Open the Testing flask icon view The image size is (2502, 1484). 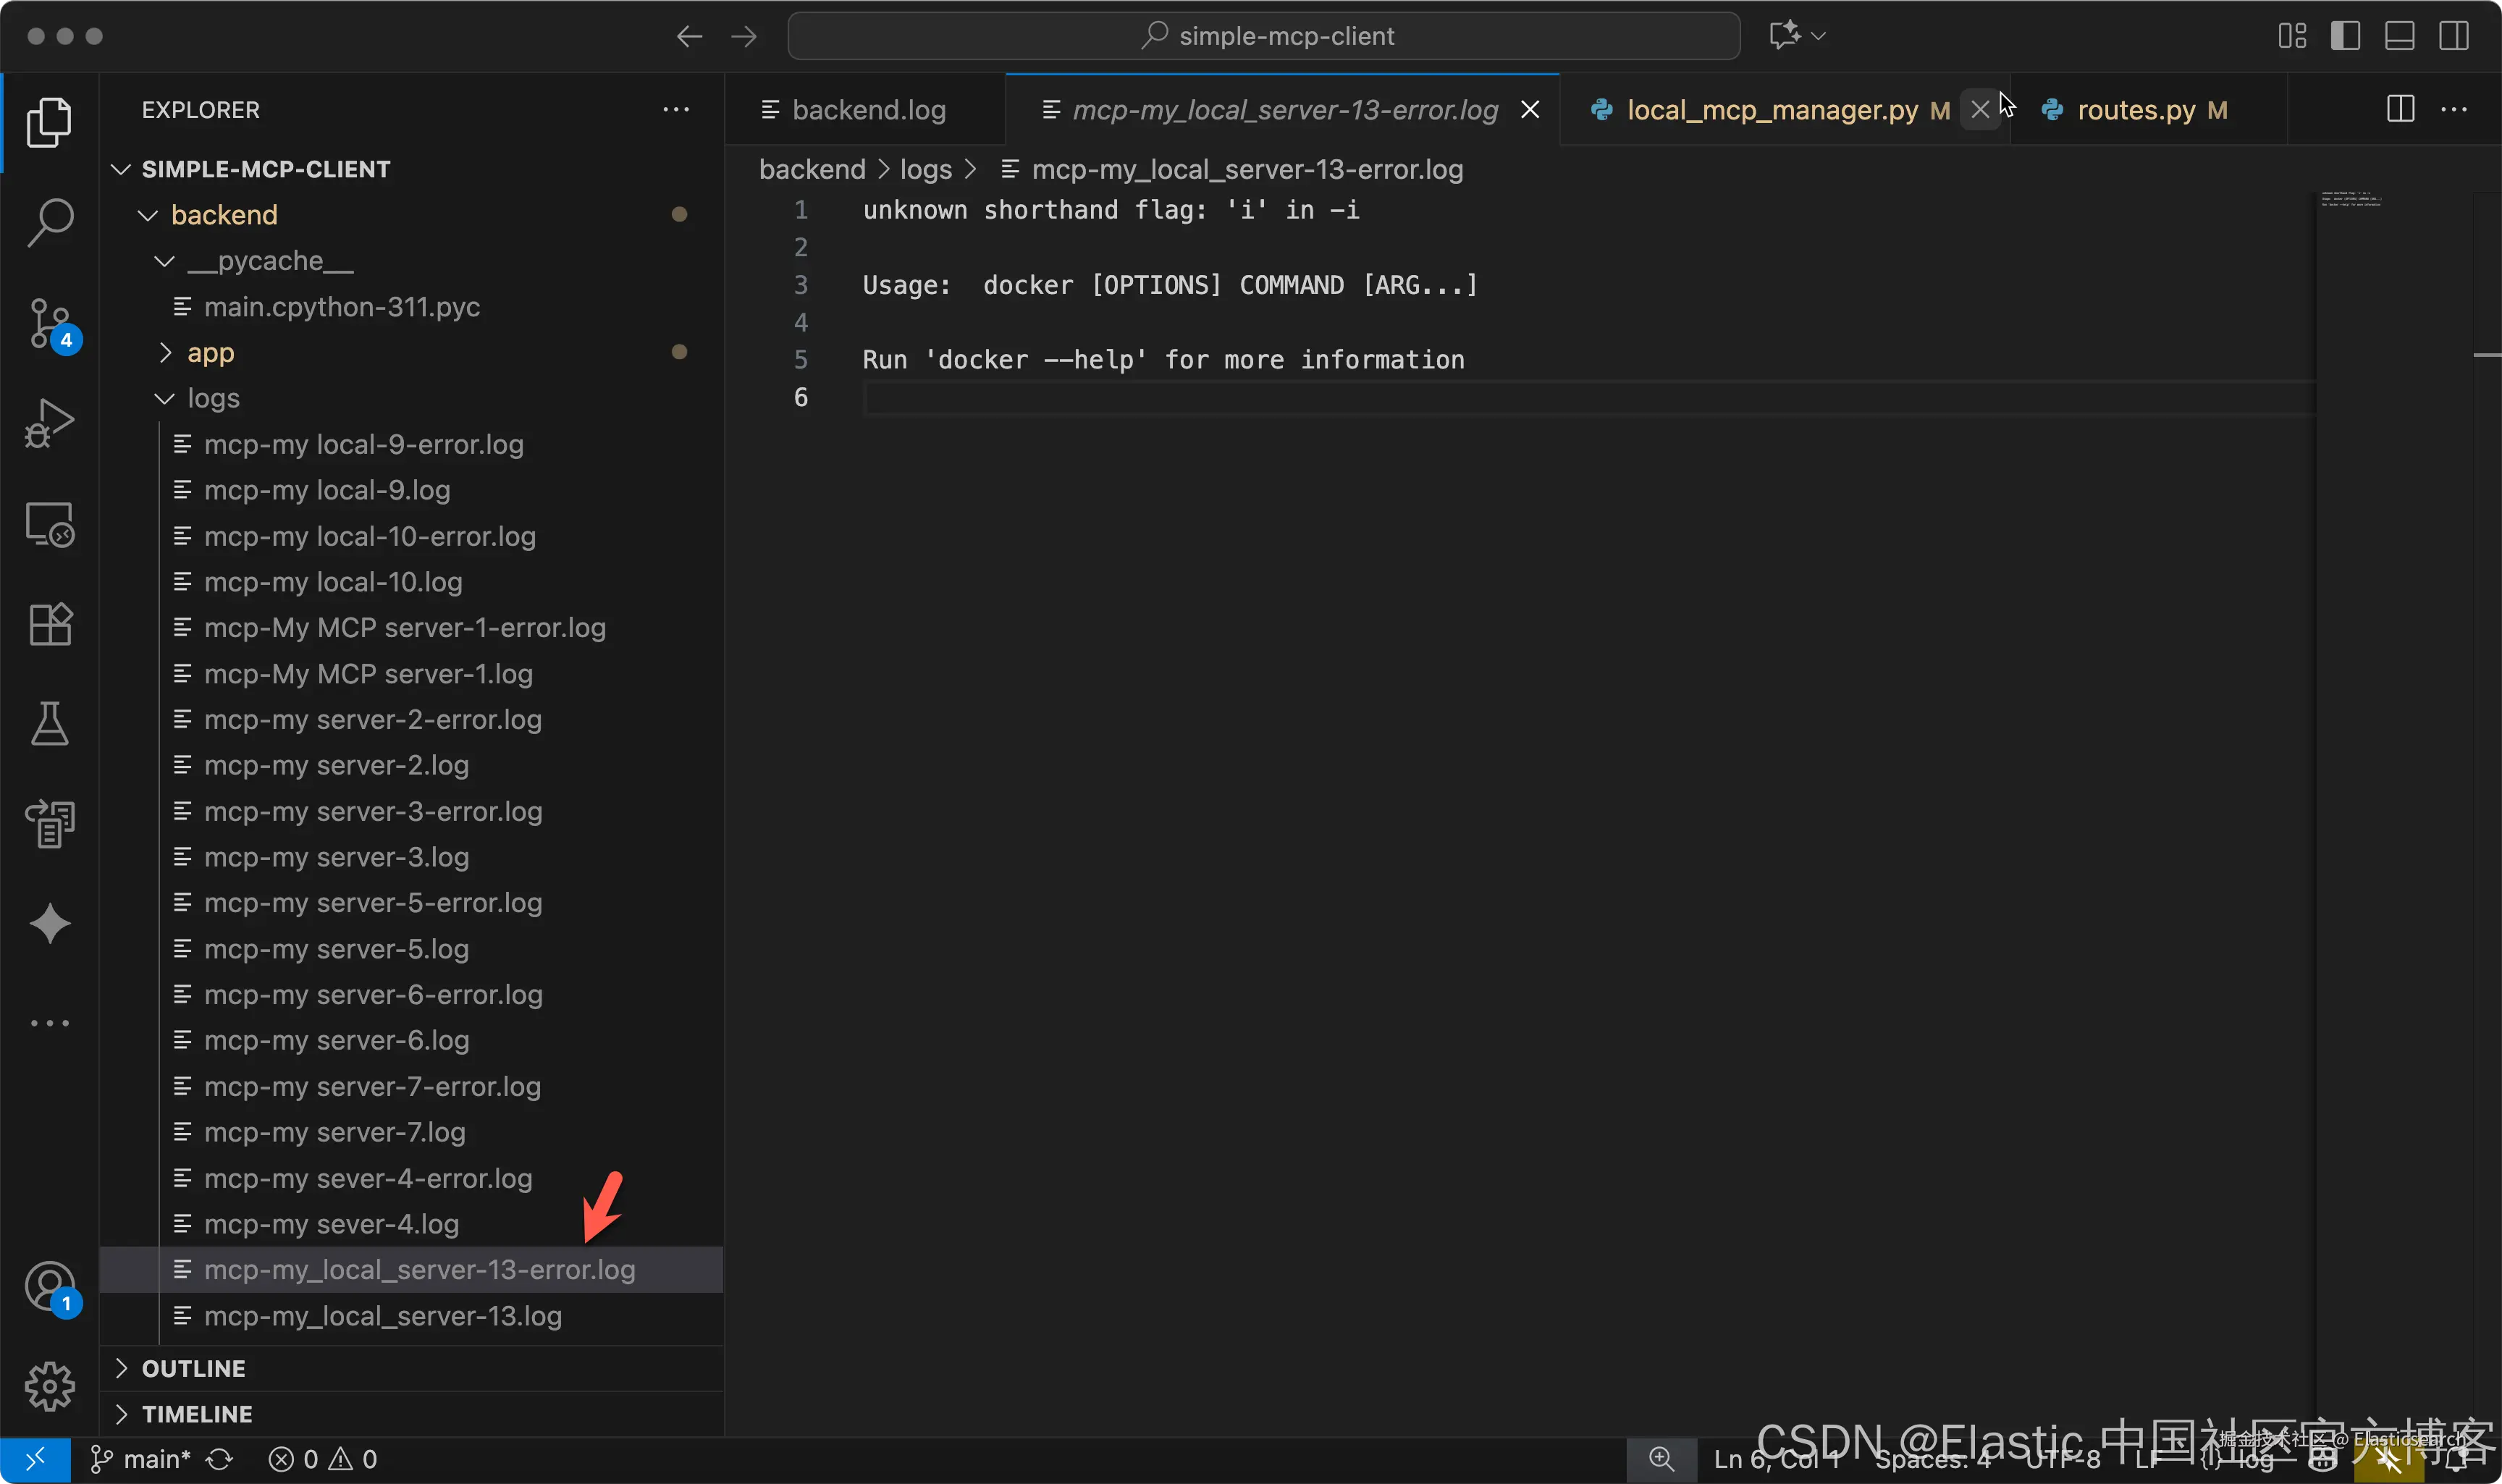pyautogui.click(x=49, y=724)
